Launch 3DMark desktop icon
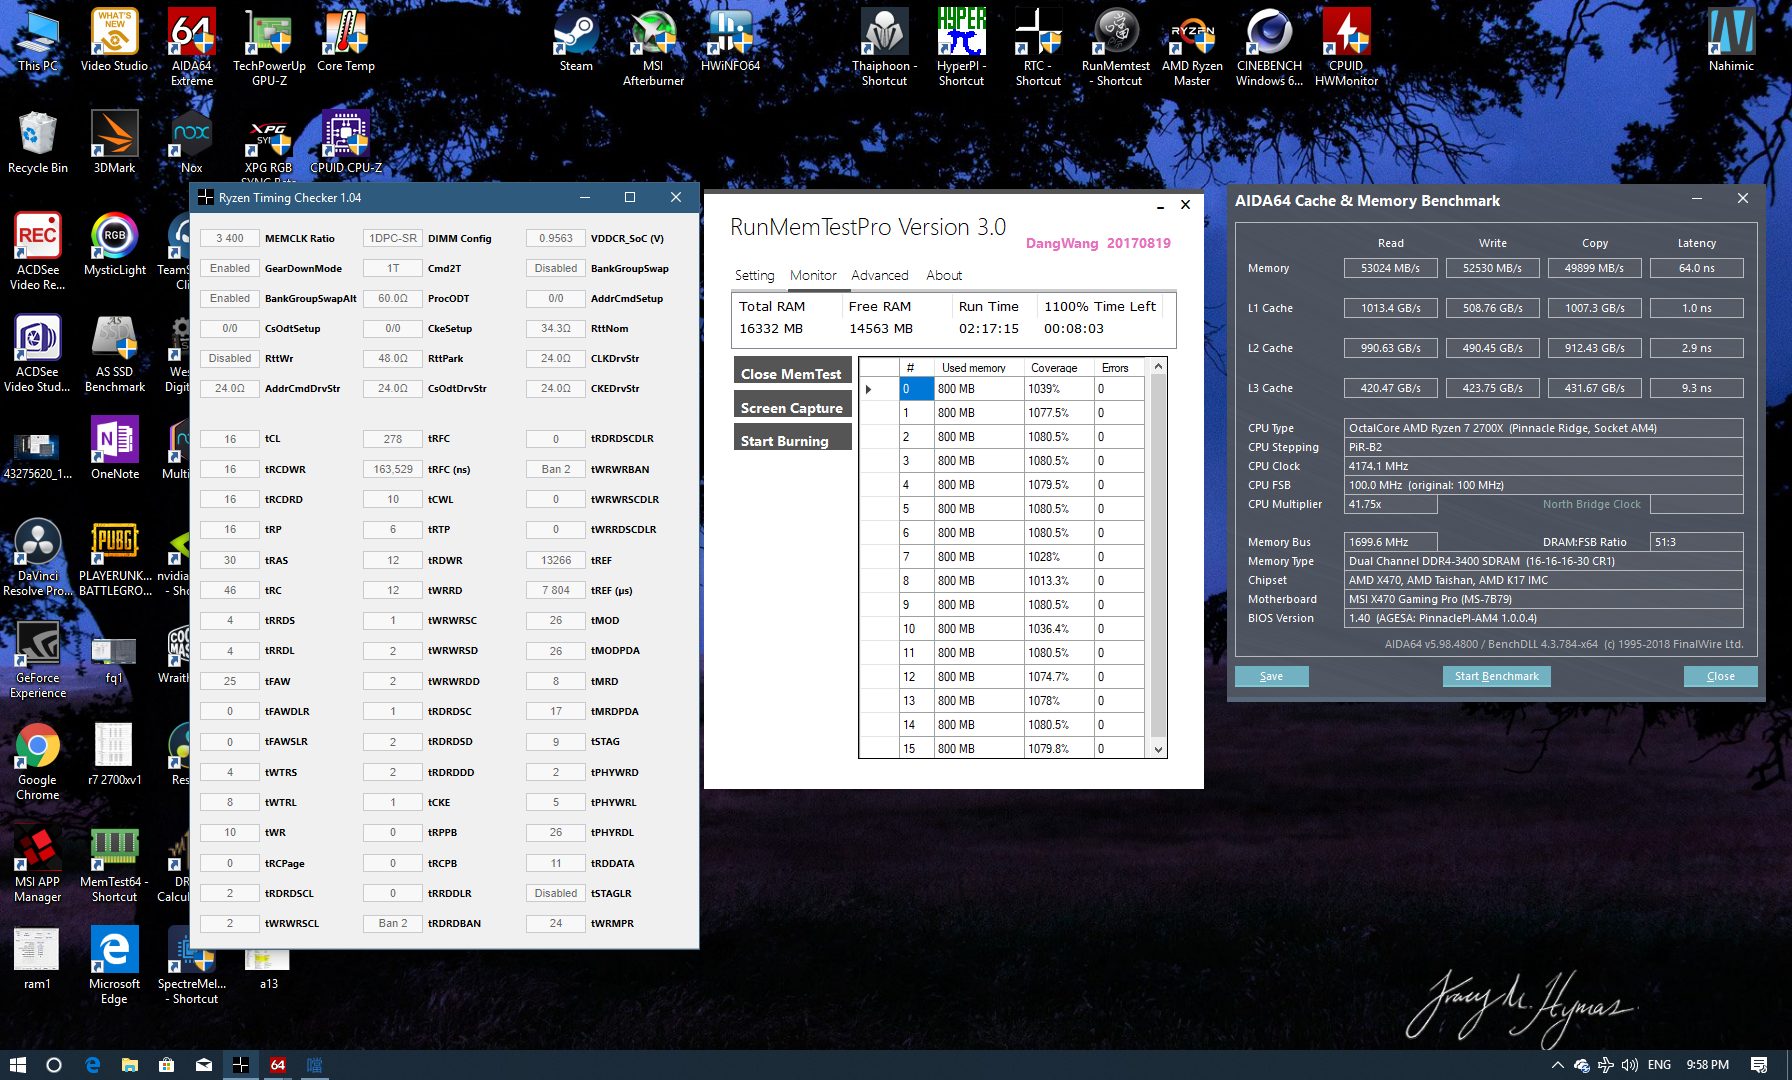1792x1080 pixels. pos(114,142)
